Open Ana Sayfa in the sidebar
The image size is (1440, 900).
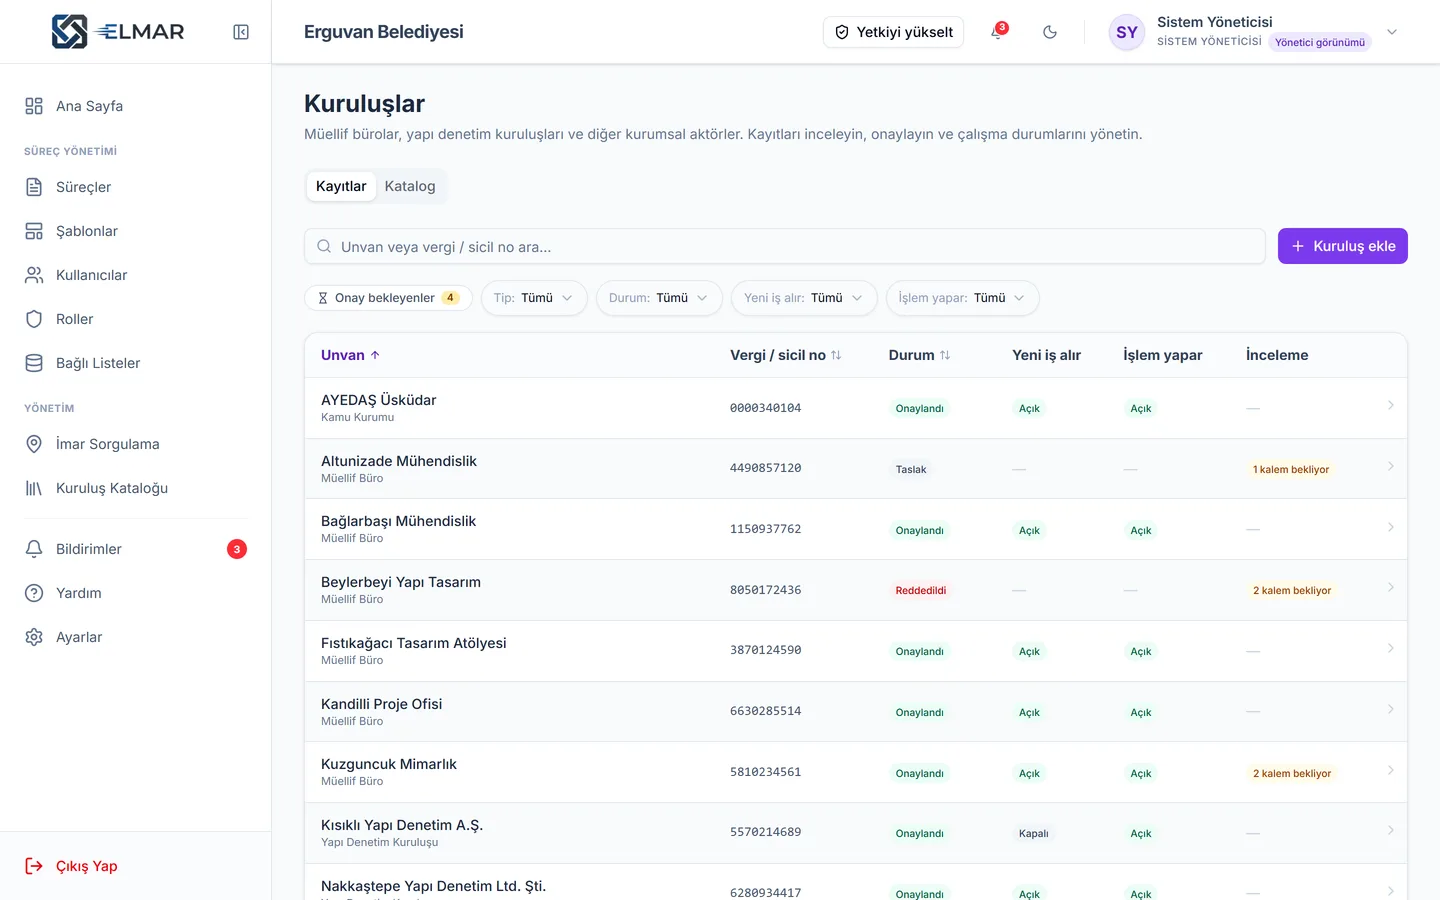135,106
